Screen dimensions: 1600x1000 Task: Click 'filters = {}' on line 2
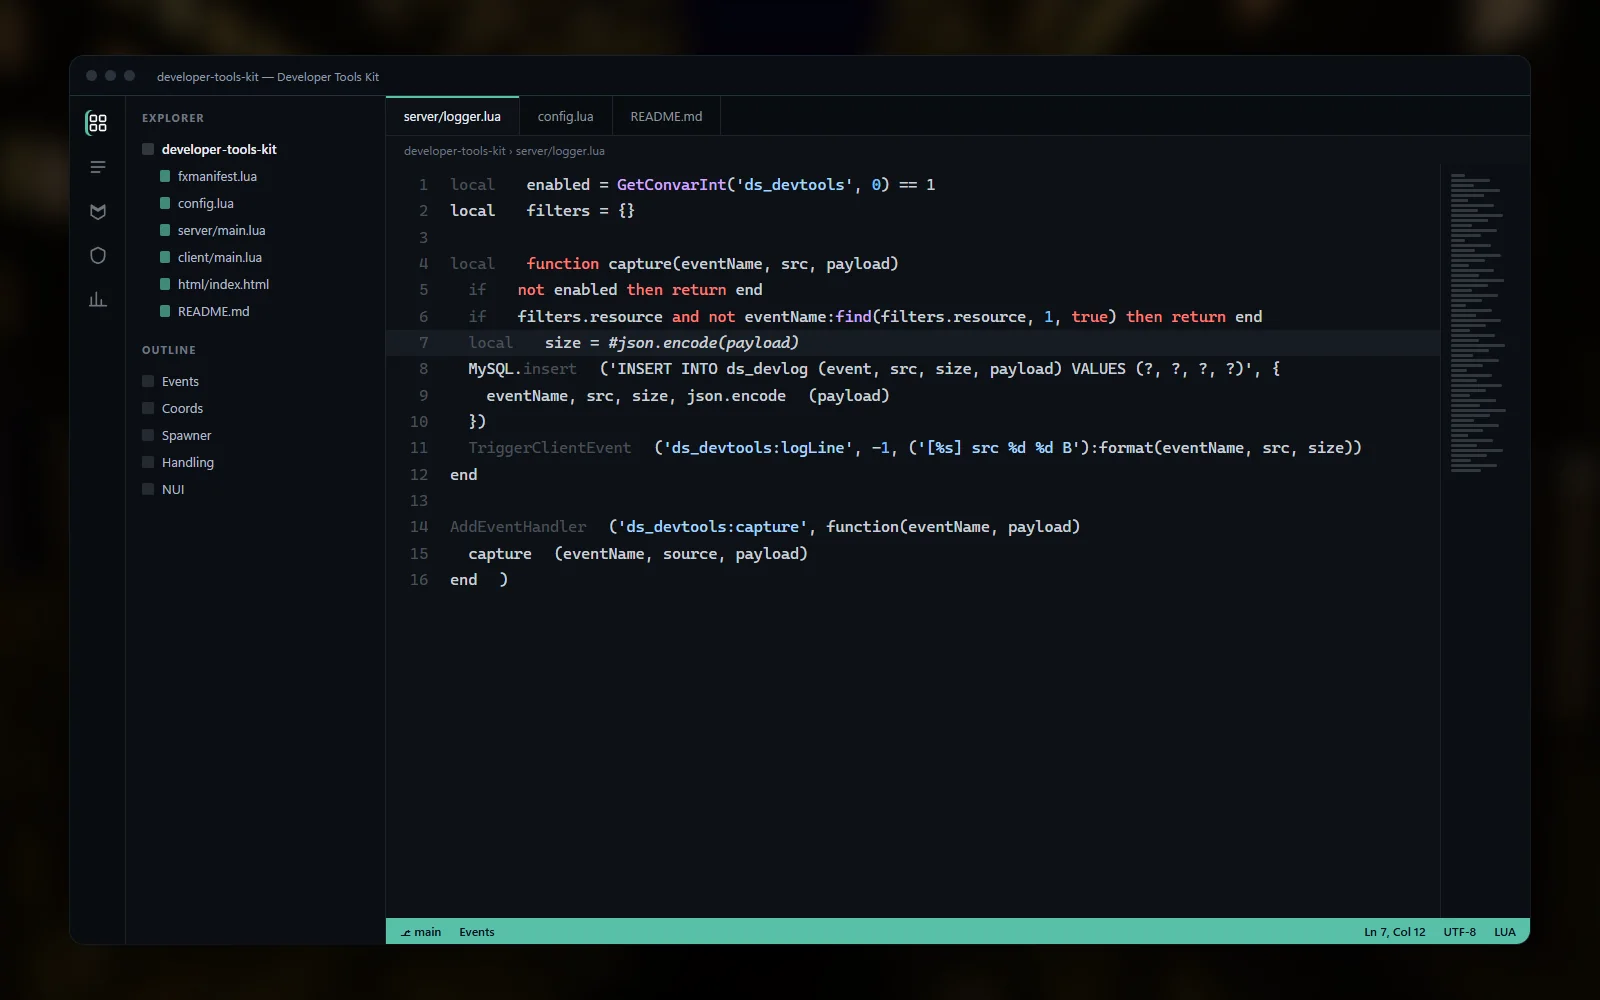[x=581, y=210]
